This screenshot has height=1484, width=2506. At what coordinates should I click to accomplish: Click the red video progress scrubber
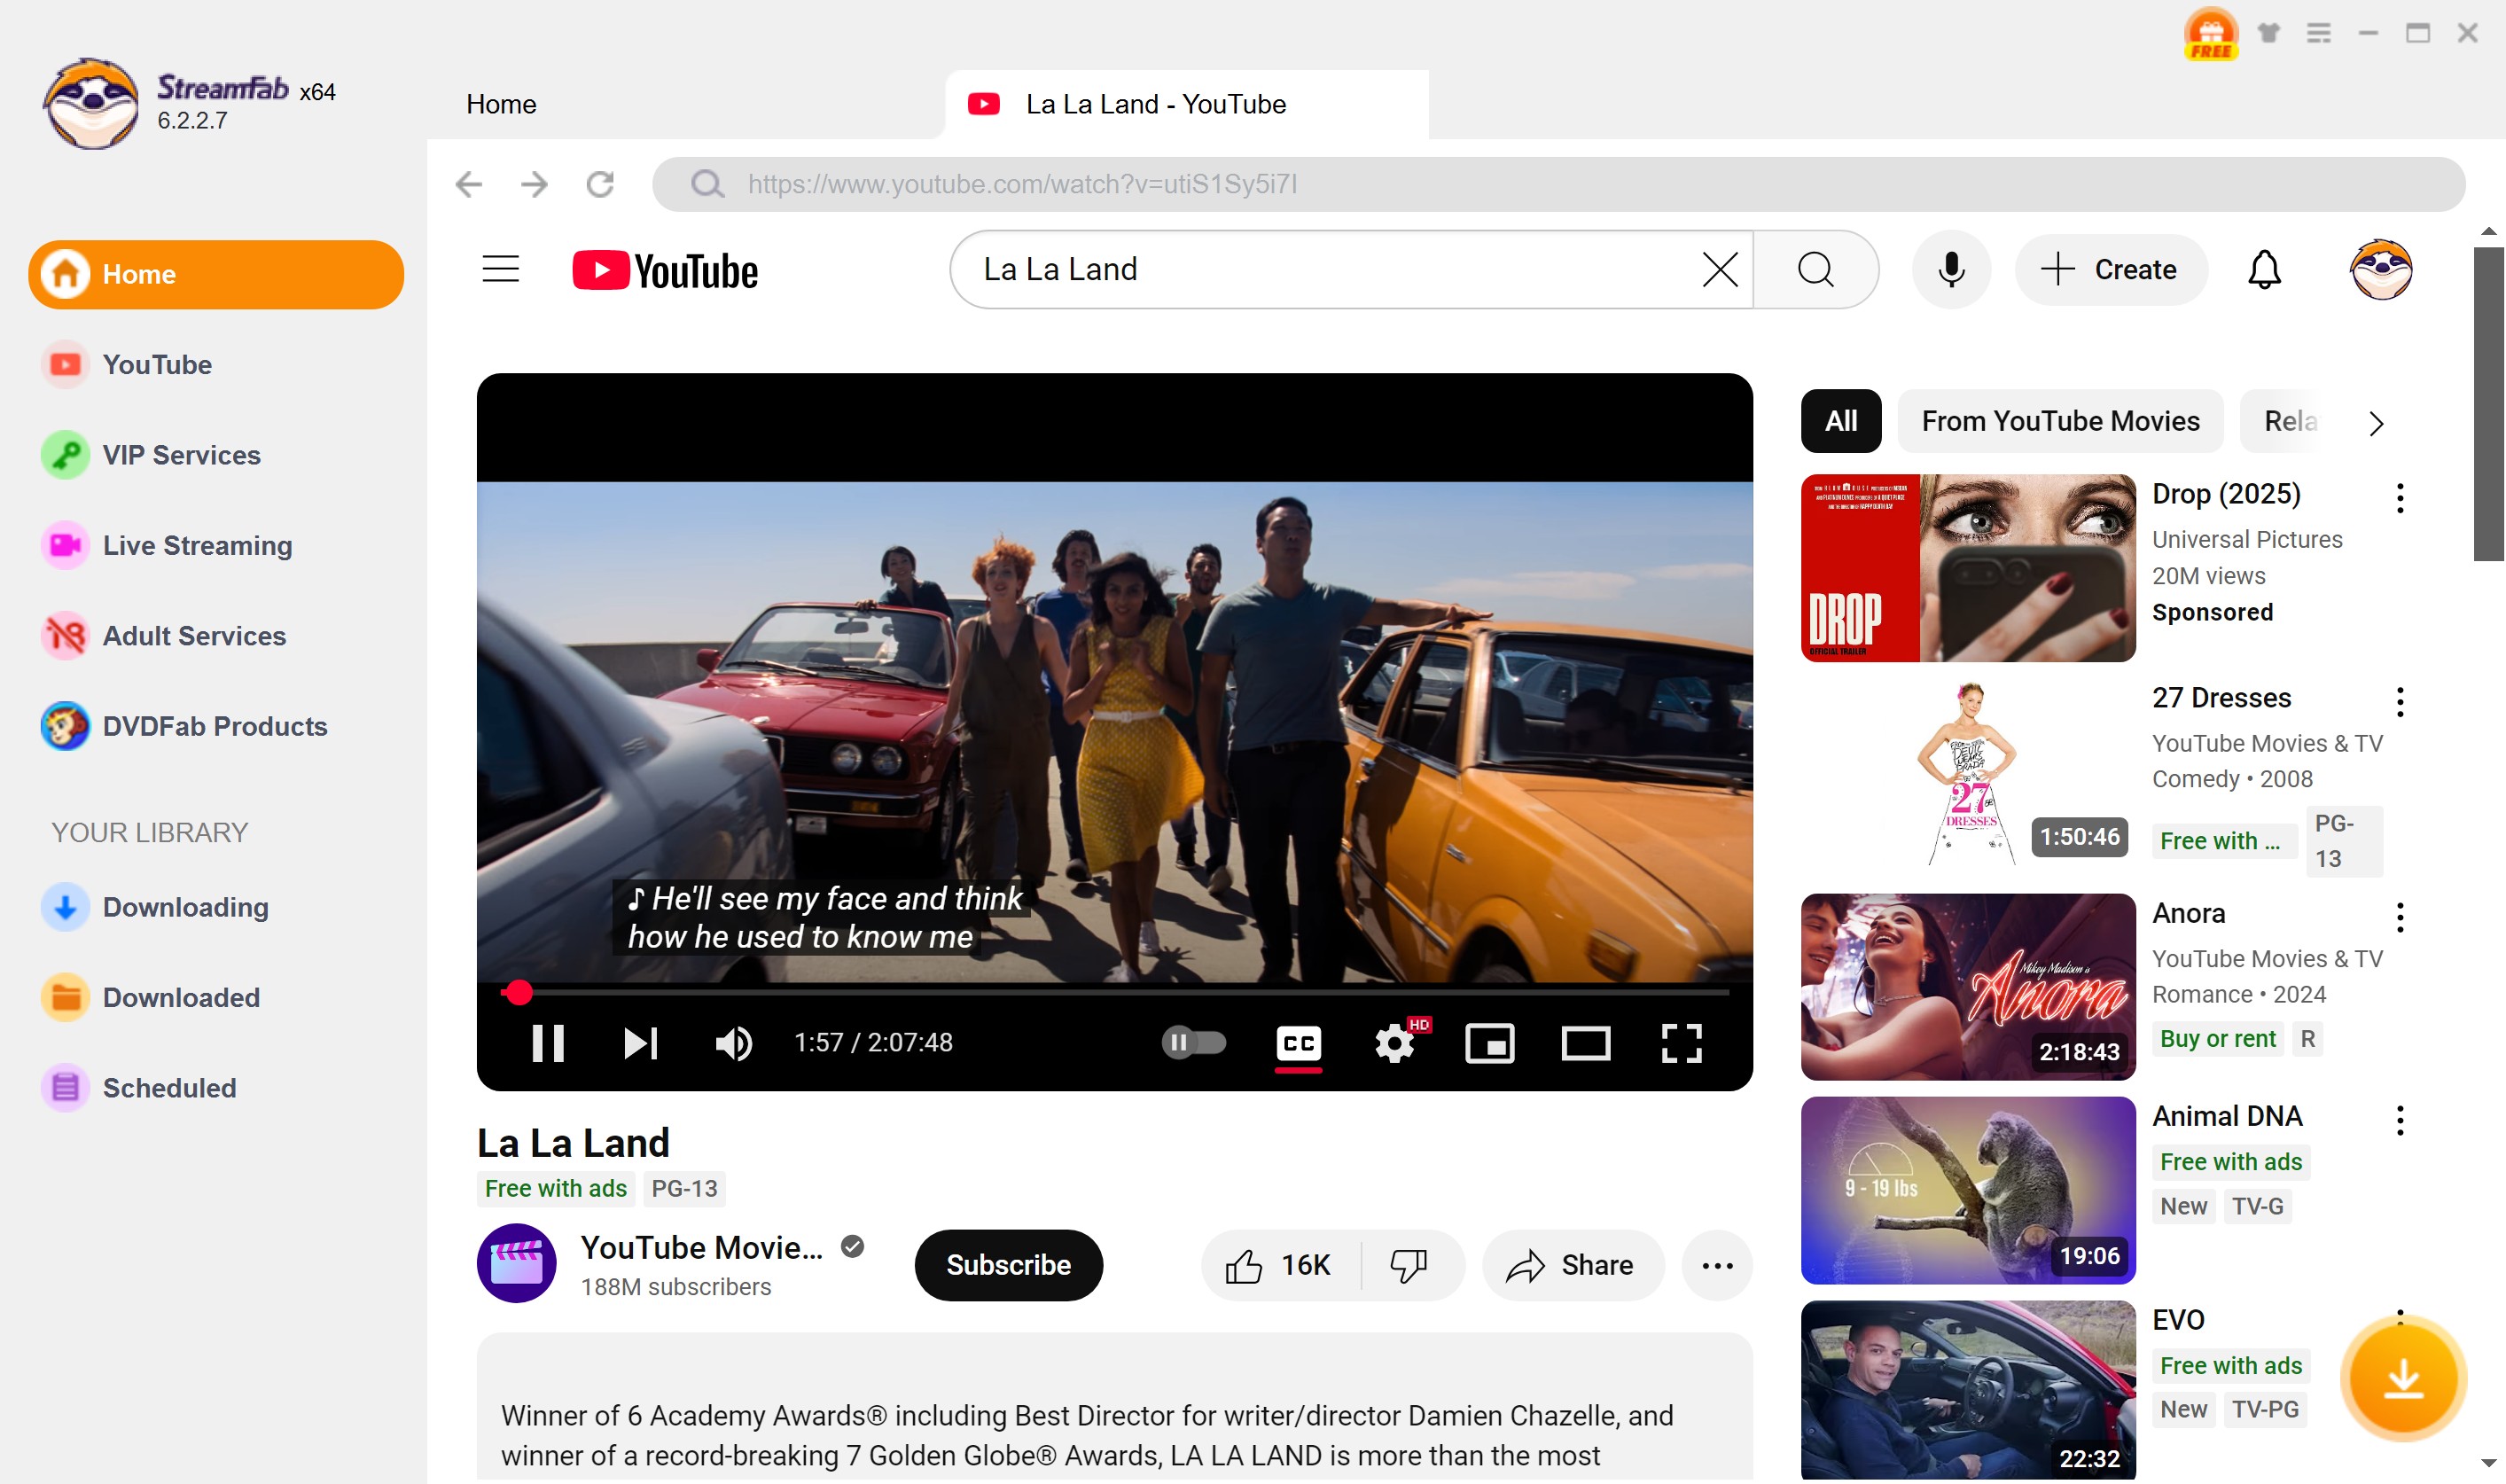point(517,992)
